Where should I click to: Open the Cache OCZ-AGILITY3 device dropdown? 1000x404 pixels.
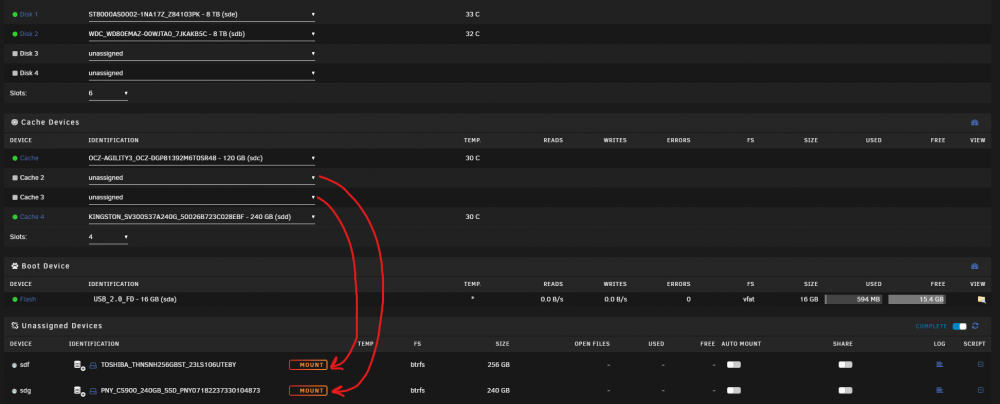(x=202, y=158)
